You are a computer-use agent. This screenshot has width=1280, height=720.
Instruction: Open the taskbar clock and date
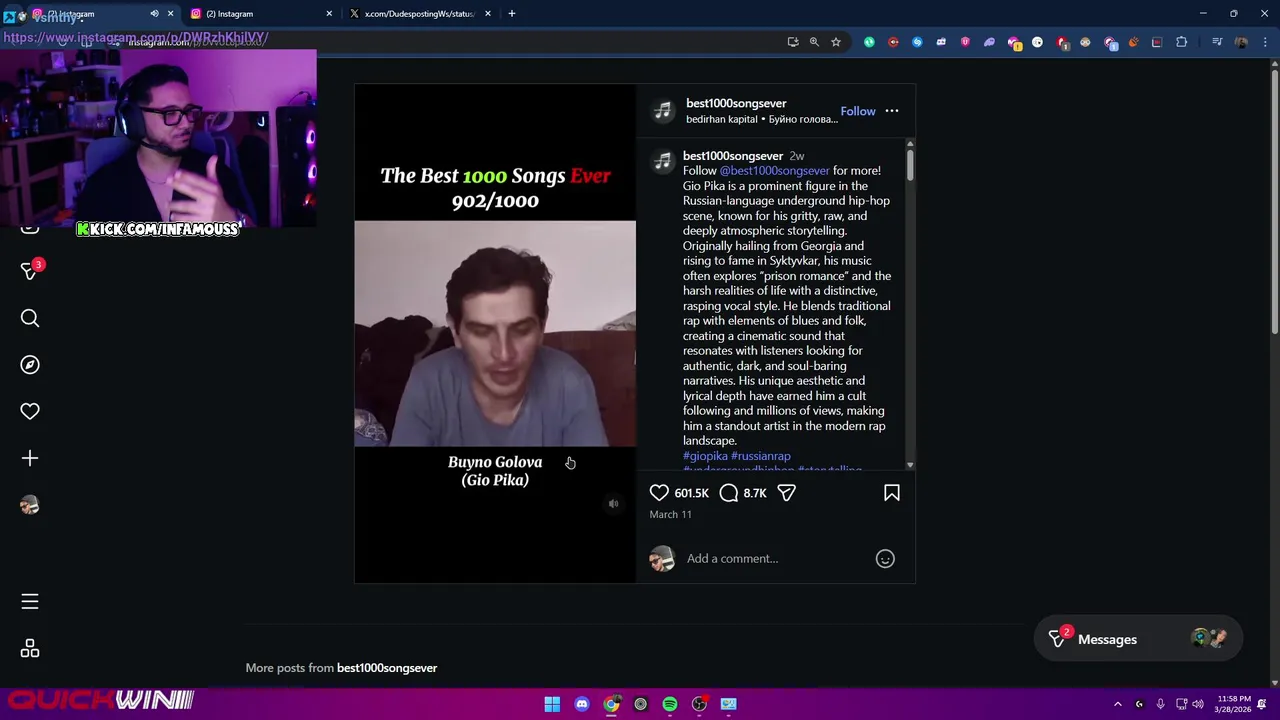[1234, 704]
